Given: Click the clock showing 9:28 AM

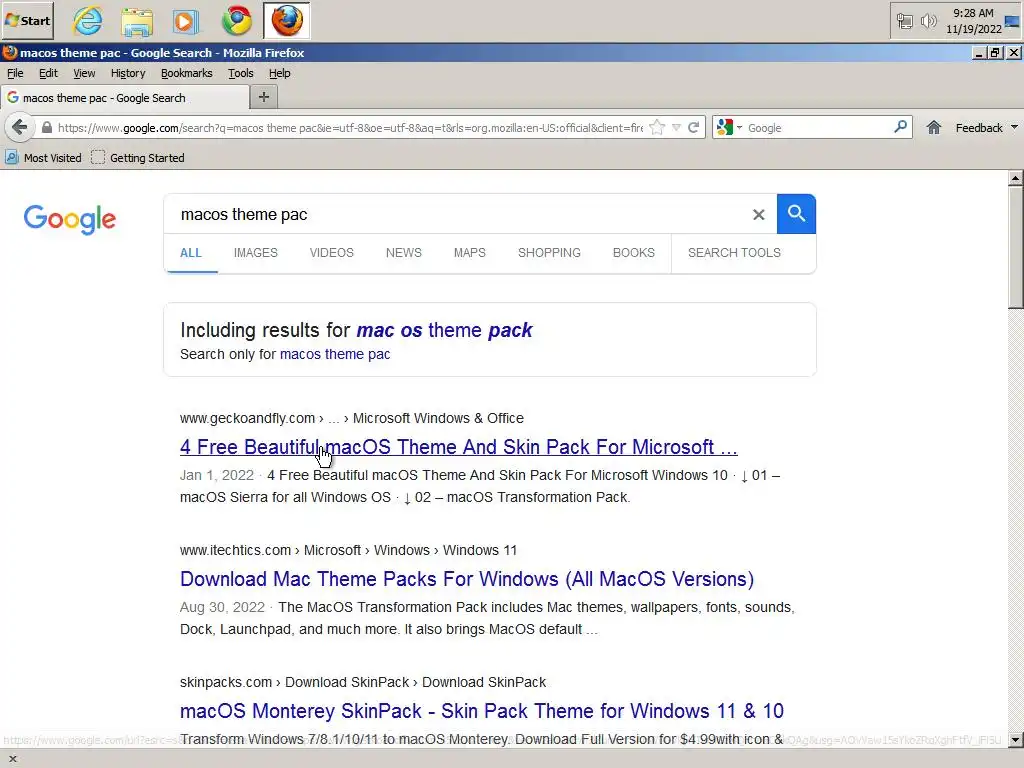Looking at the screenshot, I should pos(973,13).
